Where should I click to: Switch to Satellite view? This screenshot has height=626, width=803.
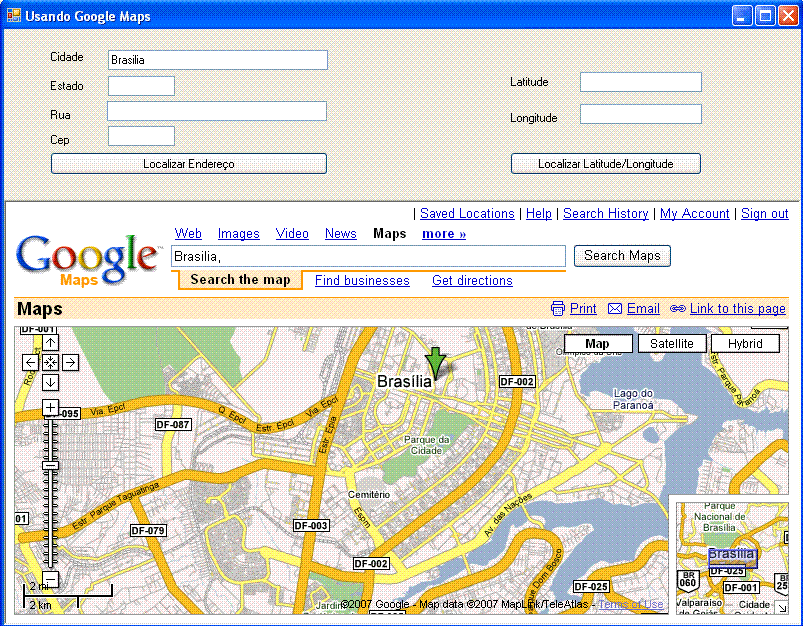tap(672, 344)
